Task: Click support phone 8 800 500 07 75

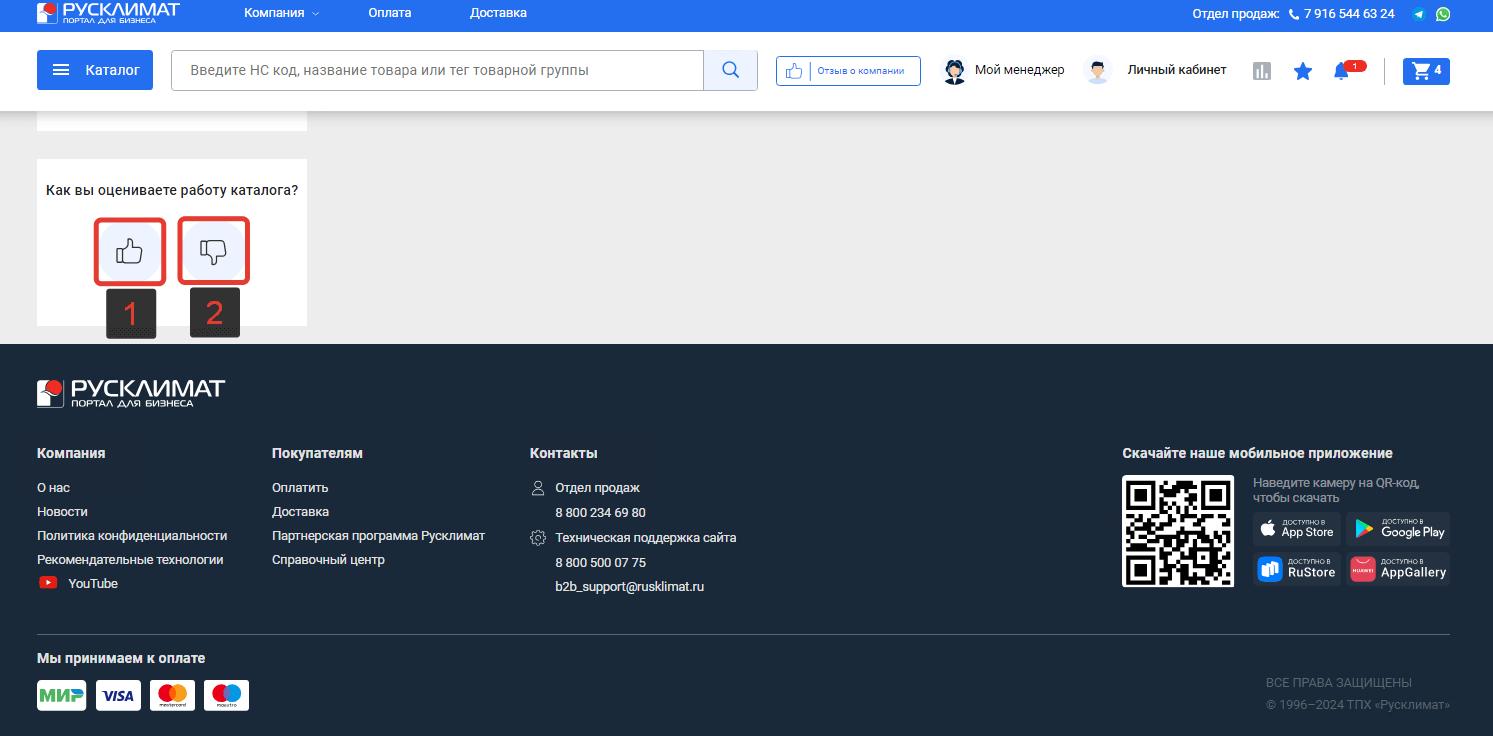Action: (600, 563)
